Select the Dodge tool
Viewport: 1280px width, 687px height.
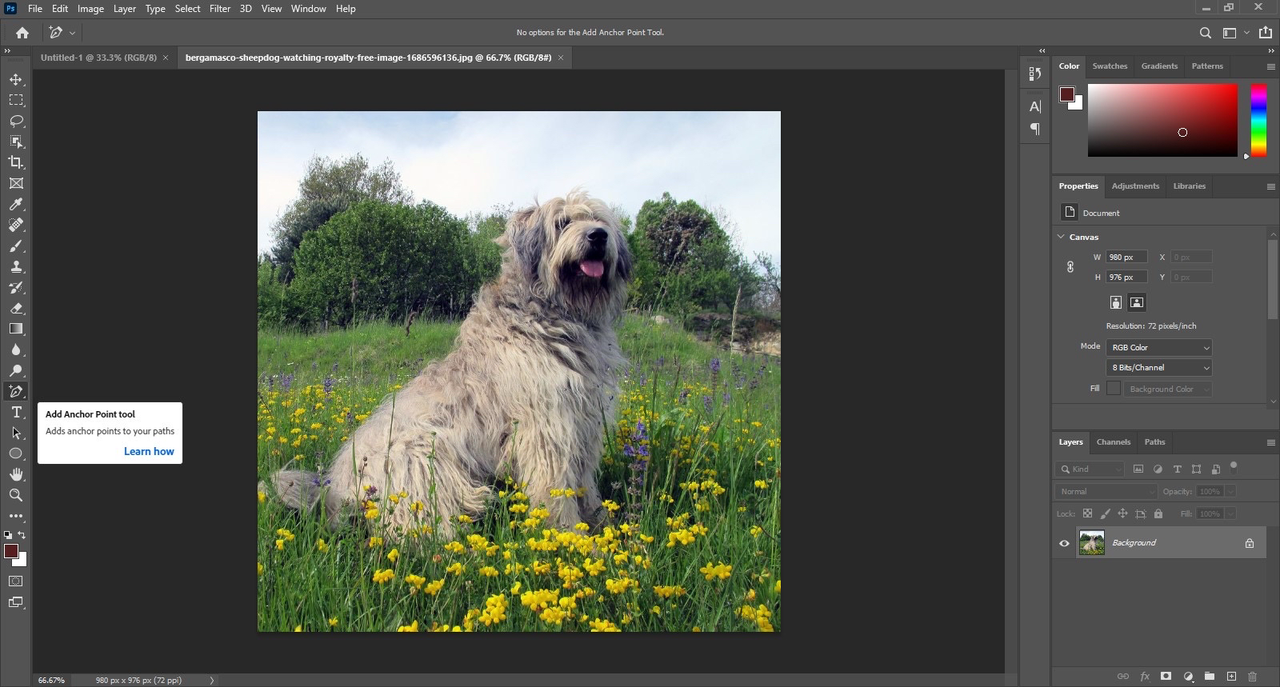pos(16,371)
